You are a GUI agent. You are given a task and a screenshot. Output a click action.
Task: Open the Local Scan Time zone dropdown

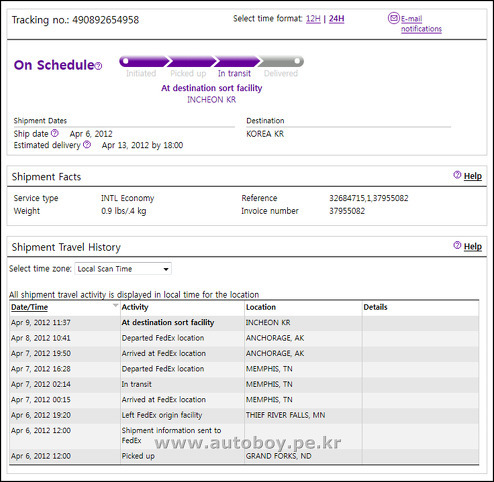coord(123,269)
